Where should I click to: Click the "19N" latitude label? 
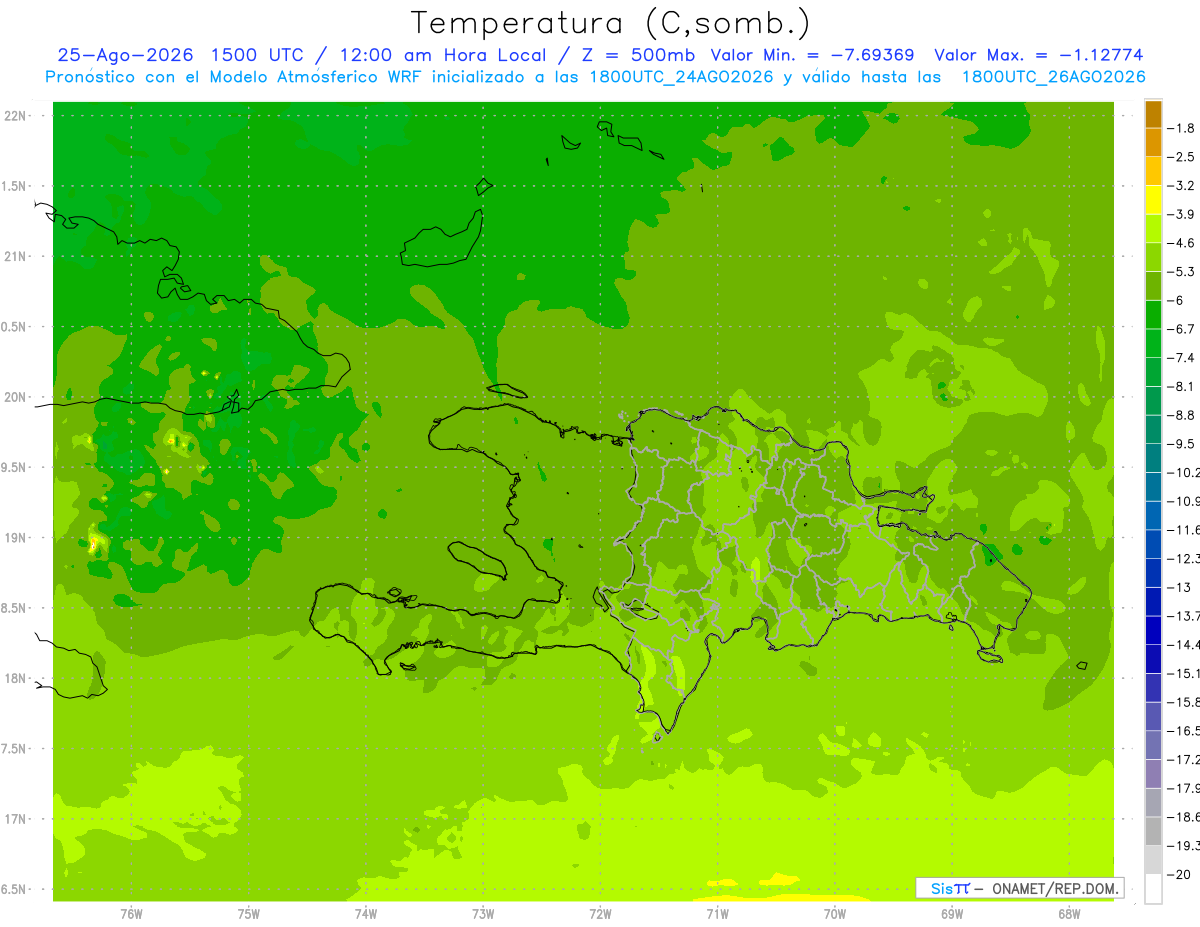tap(16, 537)
